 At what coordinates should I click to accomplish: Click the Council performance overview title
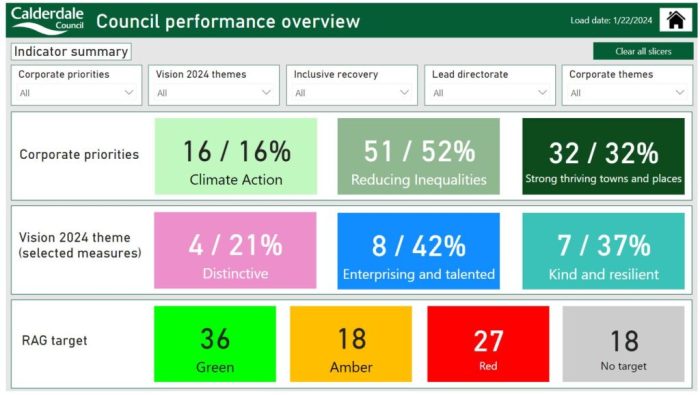[228, 21]
